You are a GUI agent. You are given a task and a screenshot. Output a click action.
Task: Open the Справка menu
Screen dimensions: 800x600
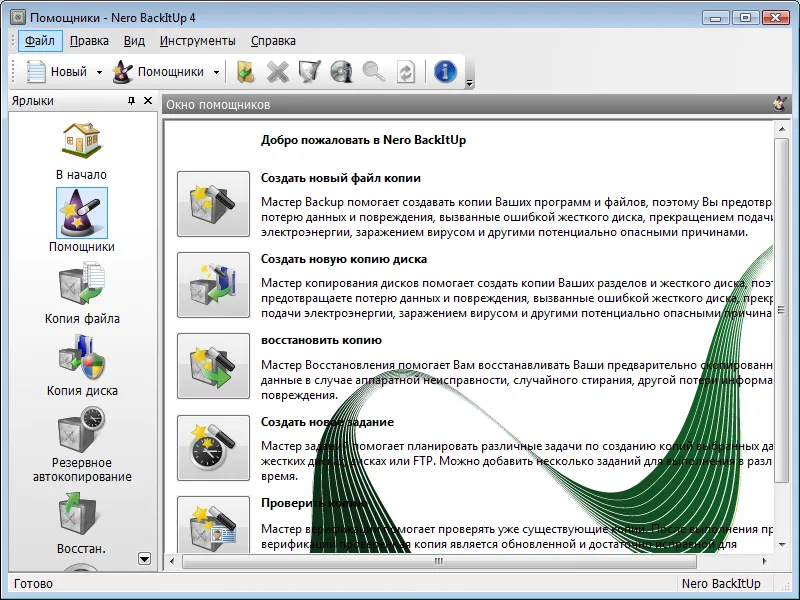[273, 41]
